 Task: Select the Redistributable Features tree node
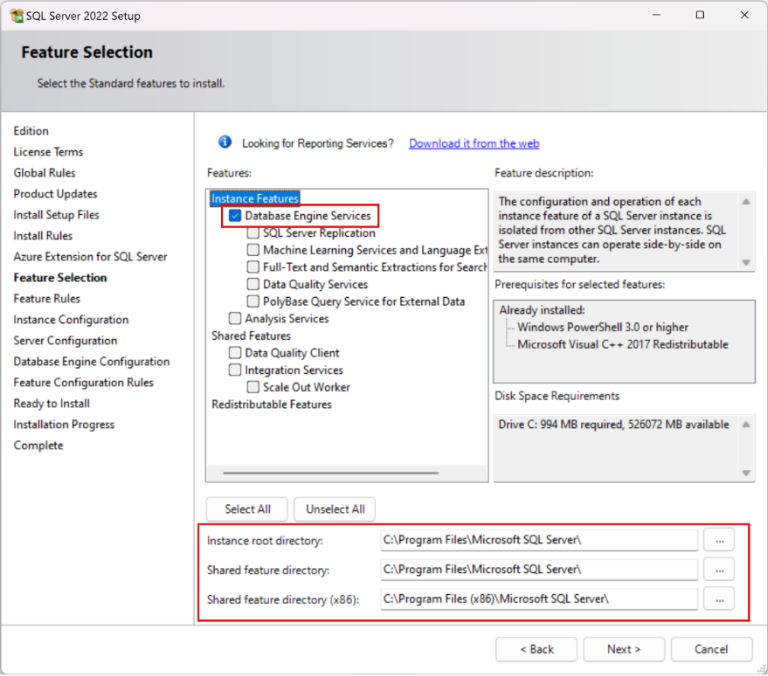271,404
